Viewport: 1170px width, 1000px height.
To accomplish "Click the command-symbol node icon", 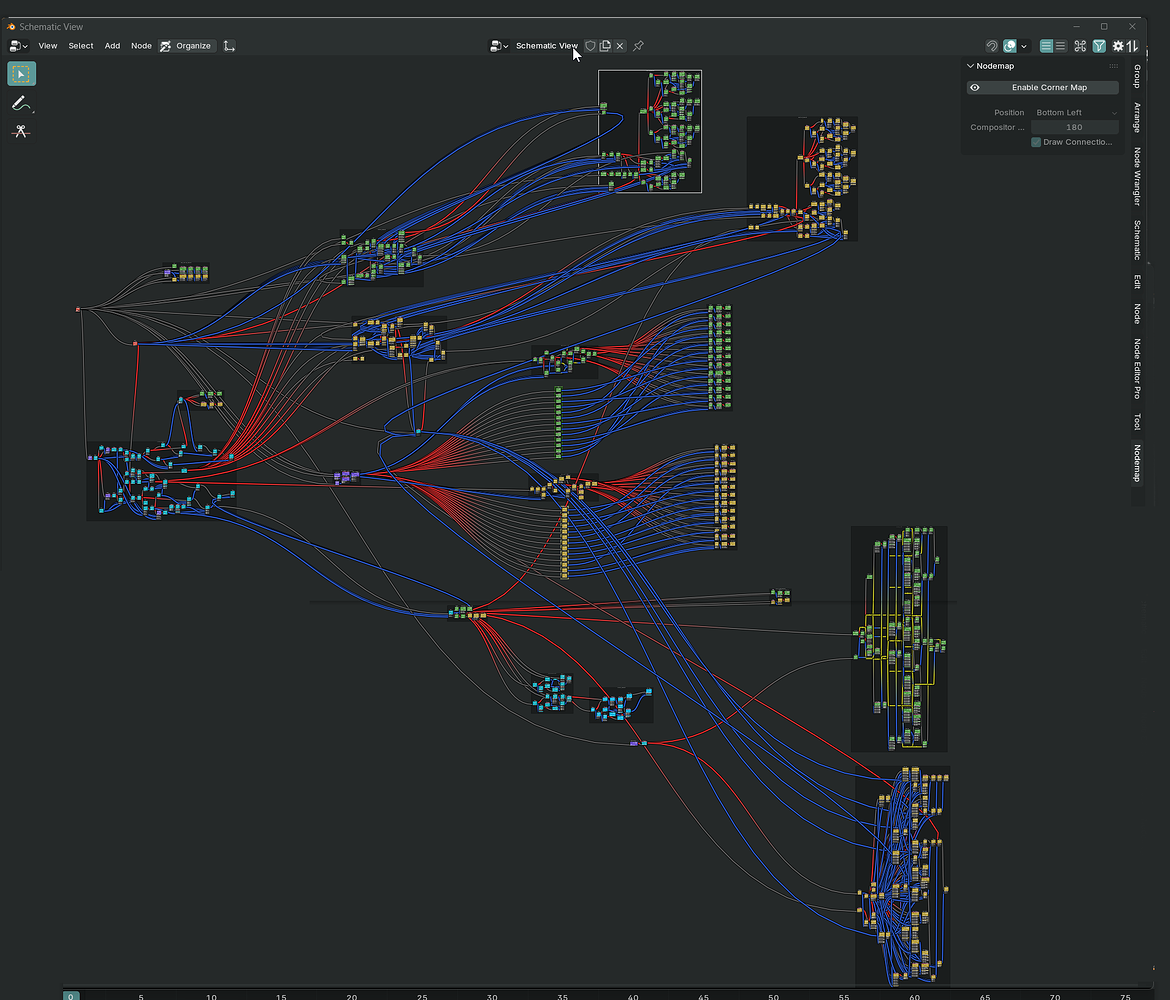I will (x=1080, y=46).
